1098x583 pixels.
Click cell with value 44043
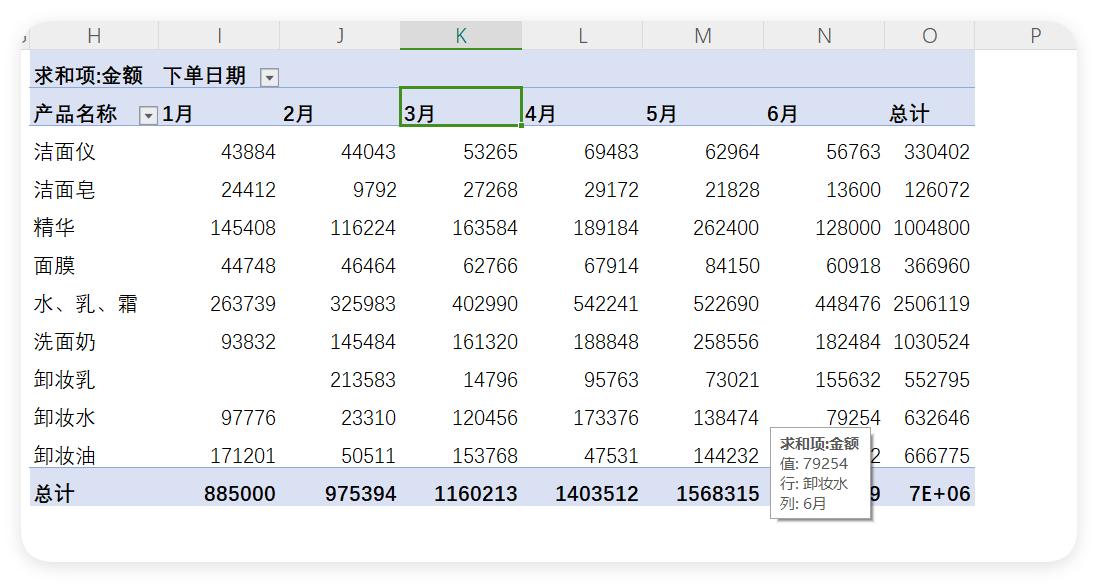(x=368, y=152)
